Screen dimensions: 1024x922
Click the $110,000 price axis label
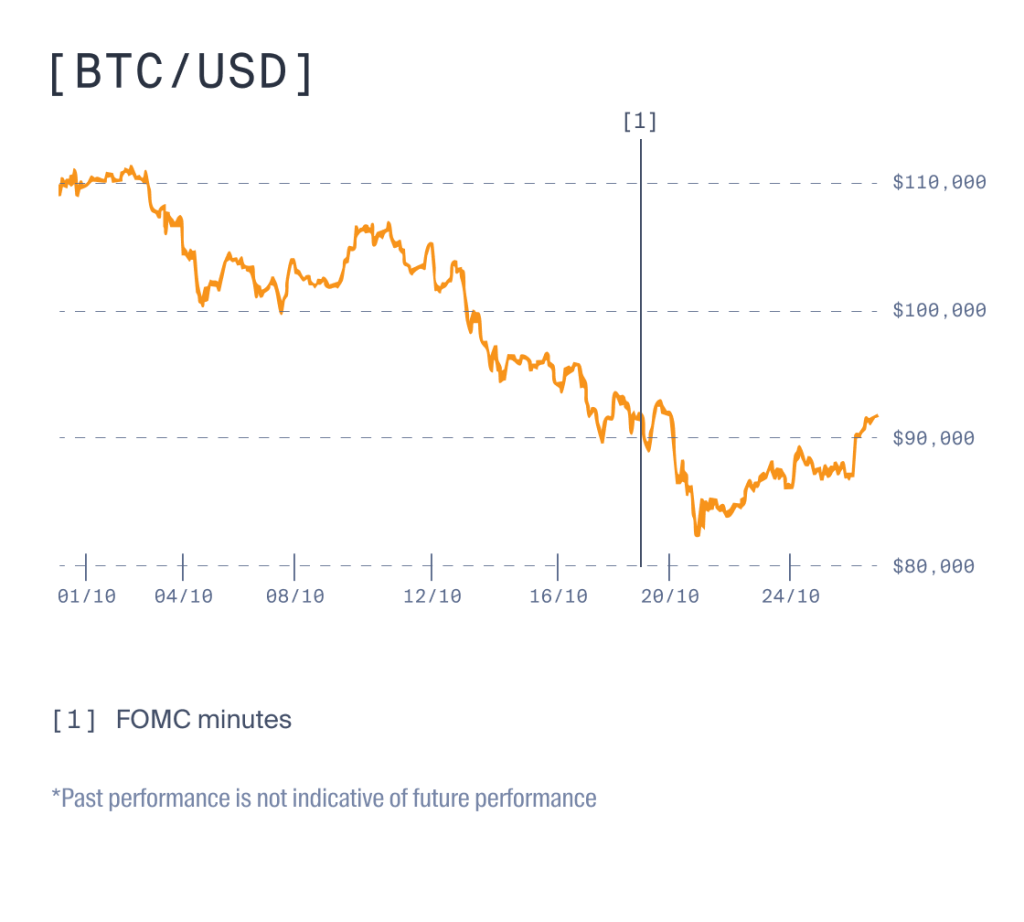pos(939,182)
